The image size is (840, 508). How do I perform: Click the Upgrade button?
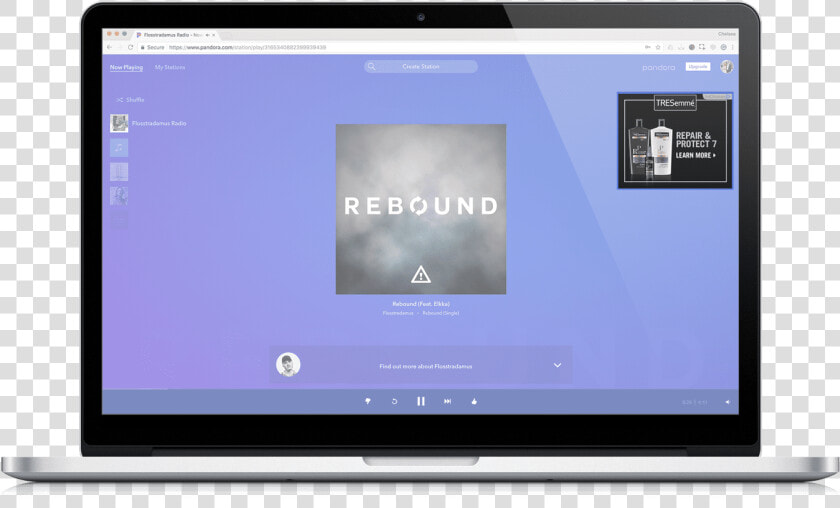[698, 67]
